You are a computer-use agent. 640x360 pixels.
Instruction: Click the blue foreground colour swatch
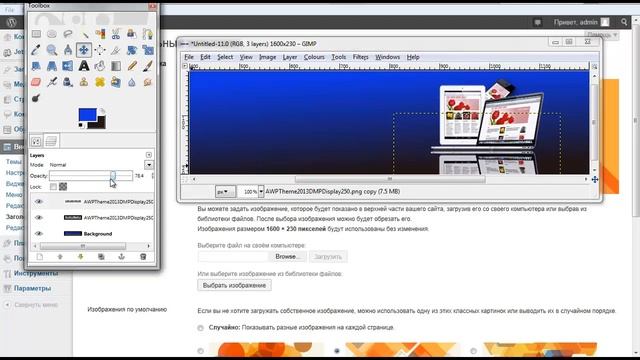tap(87, 114)
